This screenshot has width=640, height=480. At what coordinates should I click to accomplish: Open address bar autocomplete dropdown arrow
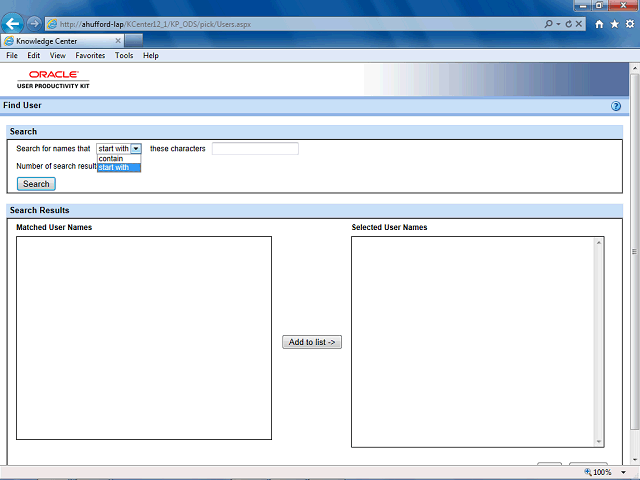(x=558, y=24)
